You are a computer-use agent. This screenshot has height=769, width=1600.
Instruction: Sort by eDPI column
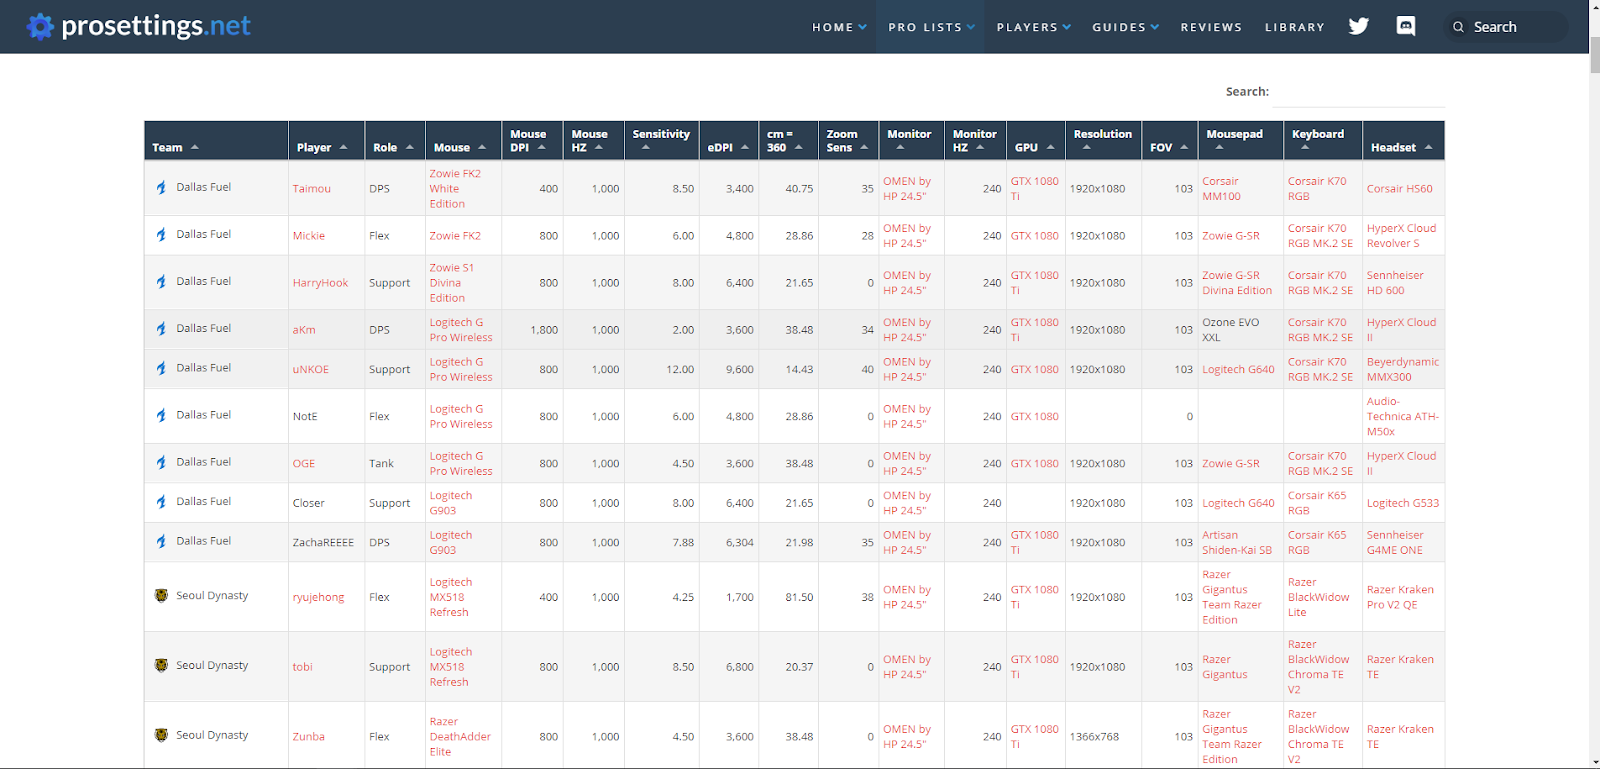click(x=729, y=141)
